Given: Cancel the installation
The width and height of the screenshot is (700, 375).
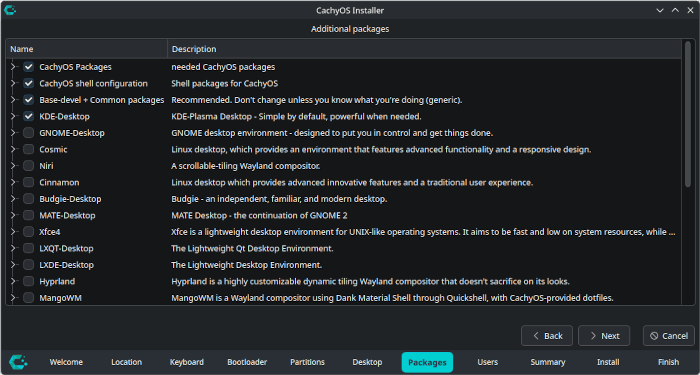Looking at the screenshot, I should point(669,336).
